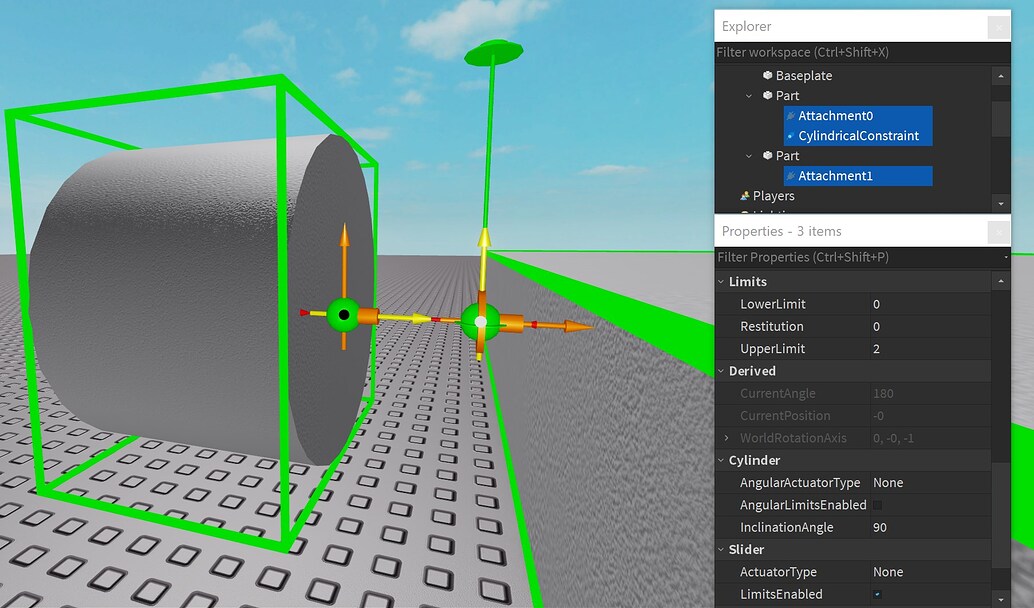Edit the Restitution value field
The image size is (1034, 608).
930,326
